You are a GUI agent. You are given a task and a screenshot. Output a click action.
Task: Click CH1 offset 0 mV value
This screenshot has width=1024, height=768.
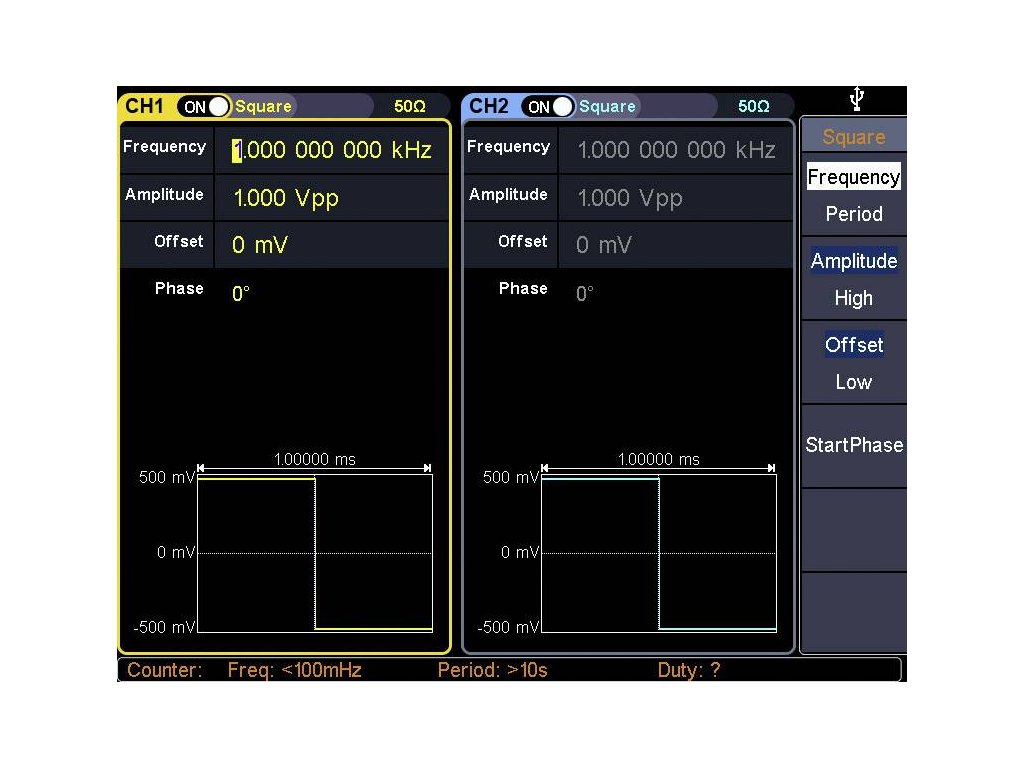[260, 245]
